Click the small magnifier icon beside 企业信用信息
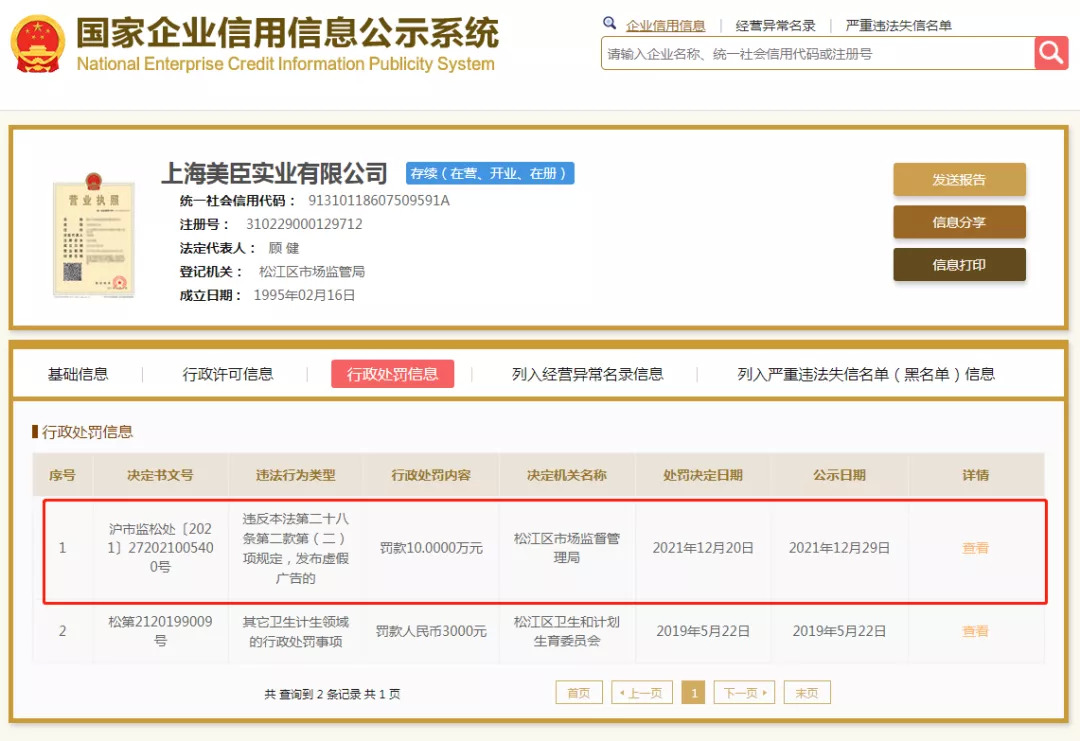1080x741 pixels. pyautogui.click(x=610, y=24)
